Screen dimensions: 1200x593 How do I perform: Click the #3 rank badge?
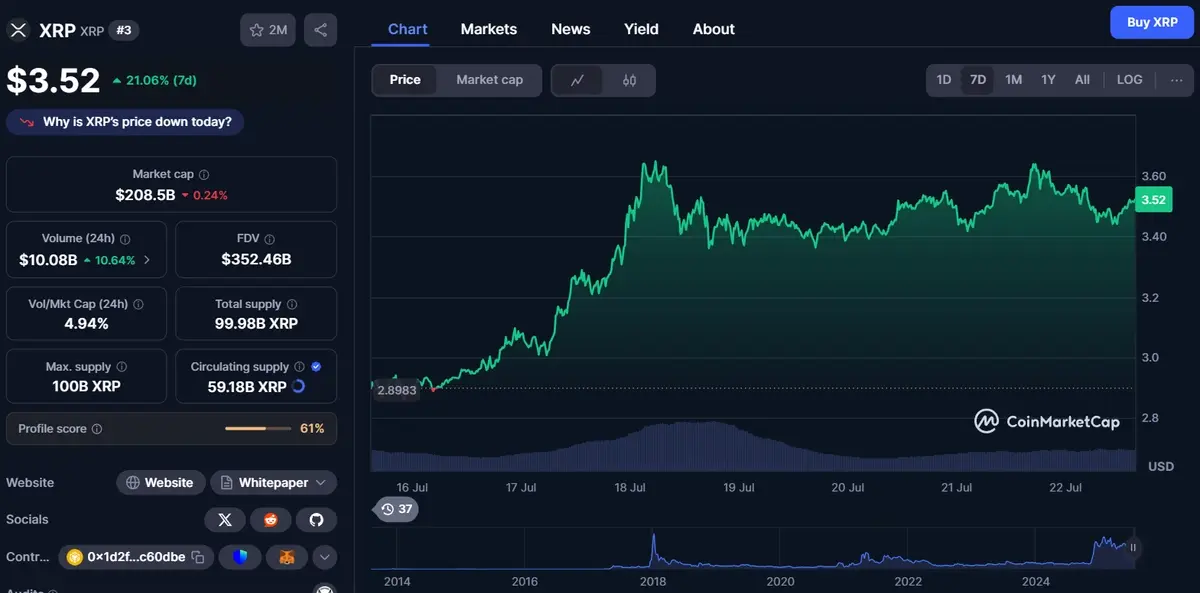click(124, 30)
